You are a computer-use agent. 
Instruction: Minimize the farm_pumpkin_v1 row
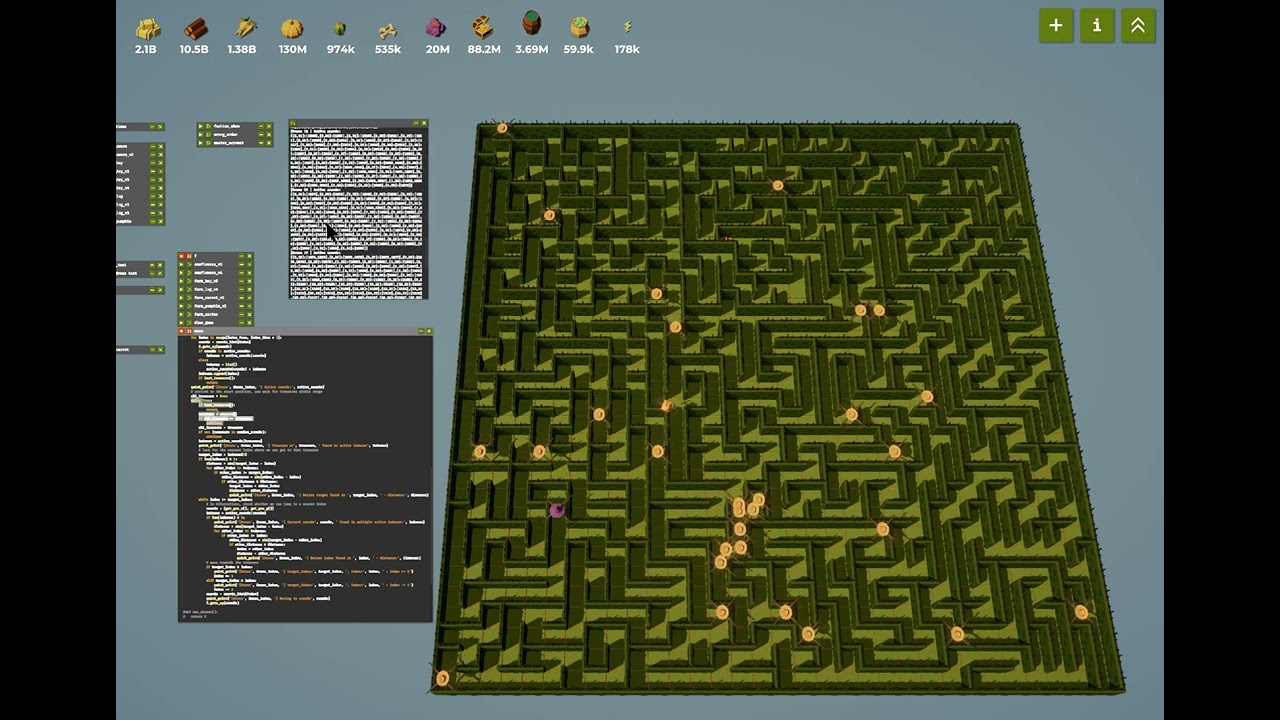point(241,306)
